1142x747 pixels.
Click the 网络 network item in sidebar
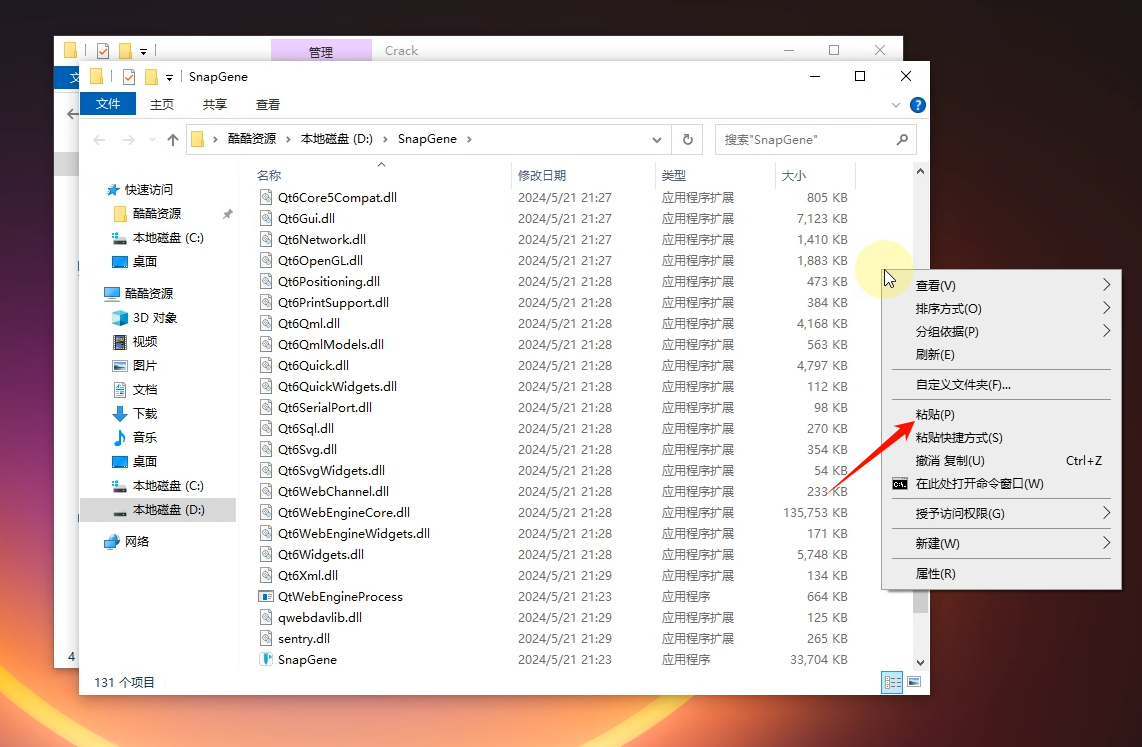pyautogui.click(x=138, y=542)
